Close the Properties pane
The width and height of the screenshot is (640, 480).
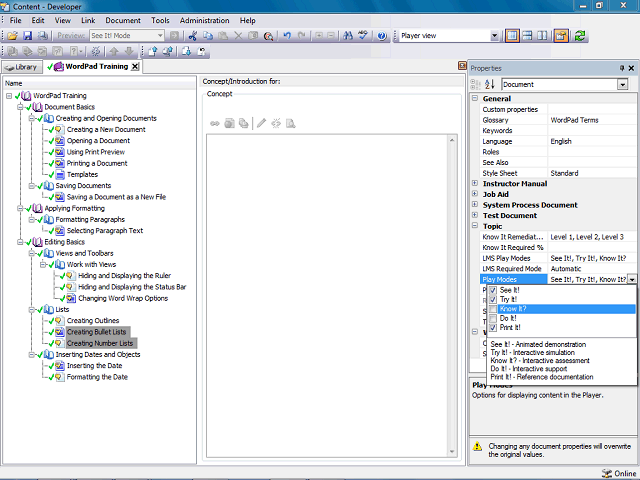coord(631,68)
